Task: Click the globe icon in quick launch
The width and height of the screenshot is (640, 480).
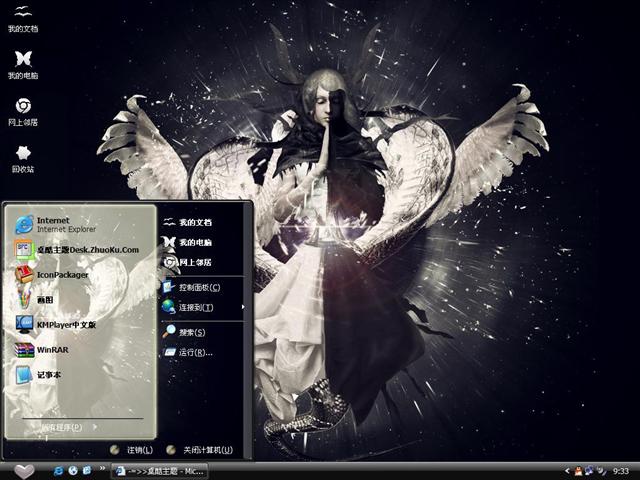Action: pyautogui.click(x=73, y=471)
